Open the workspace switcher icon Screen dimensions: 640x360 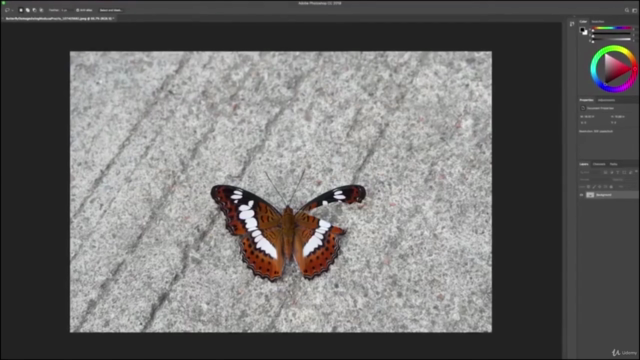[x=635, y=10]
